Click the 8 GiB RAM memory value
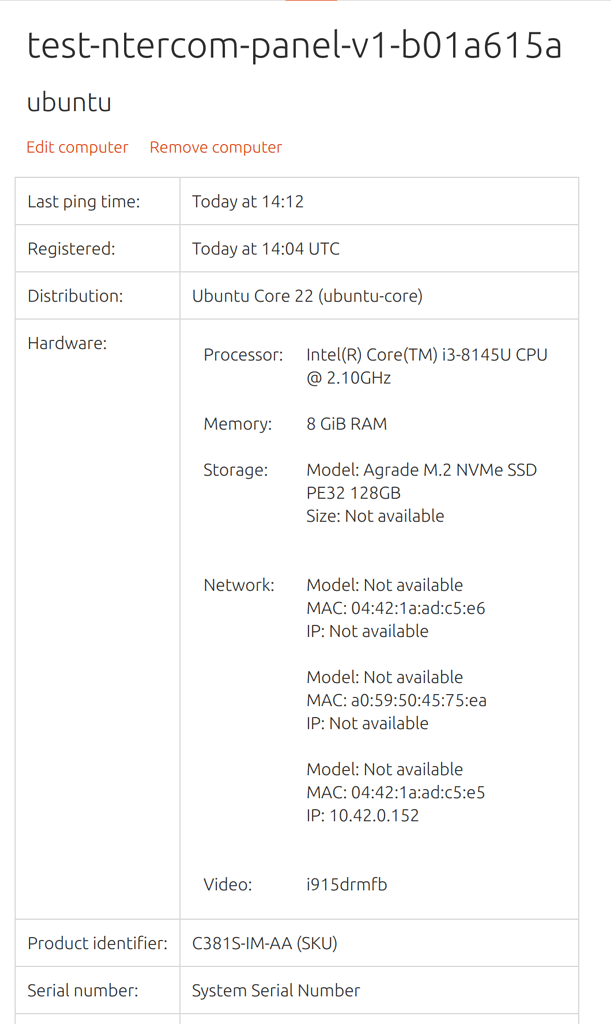Screen dimensions: 611x1024 click(x=346, y=424)
